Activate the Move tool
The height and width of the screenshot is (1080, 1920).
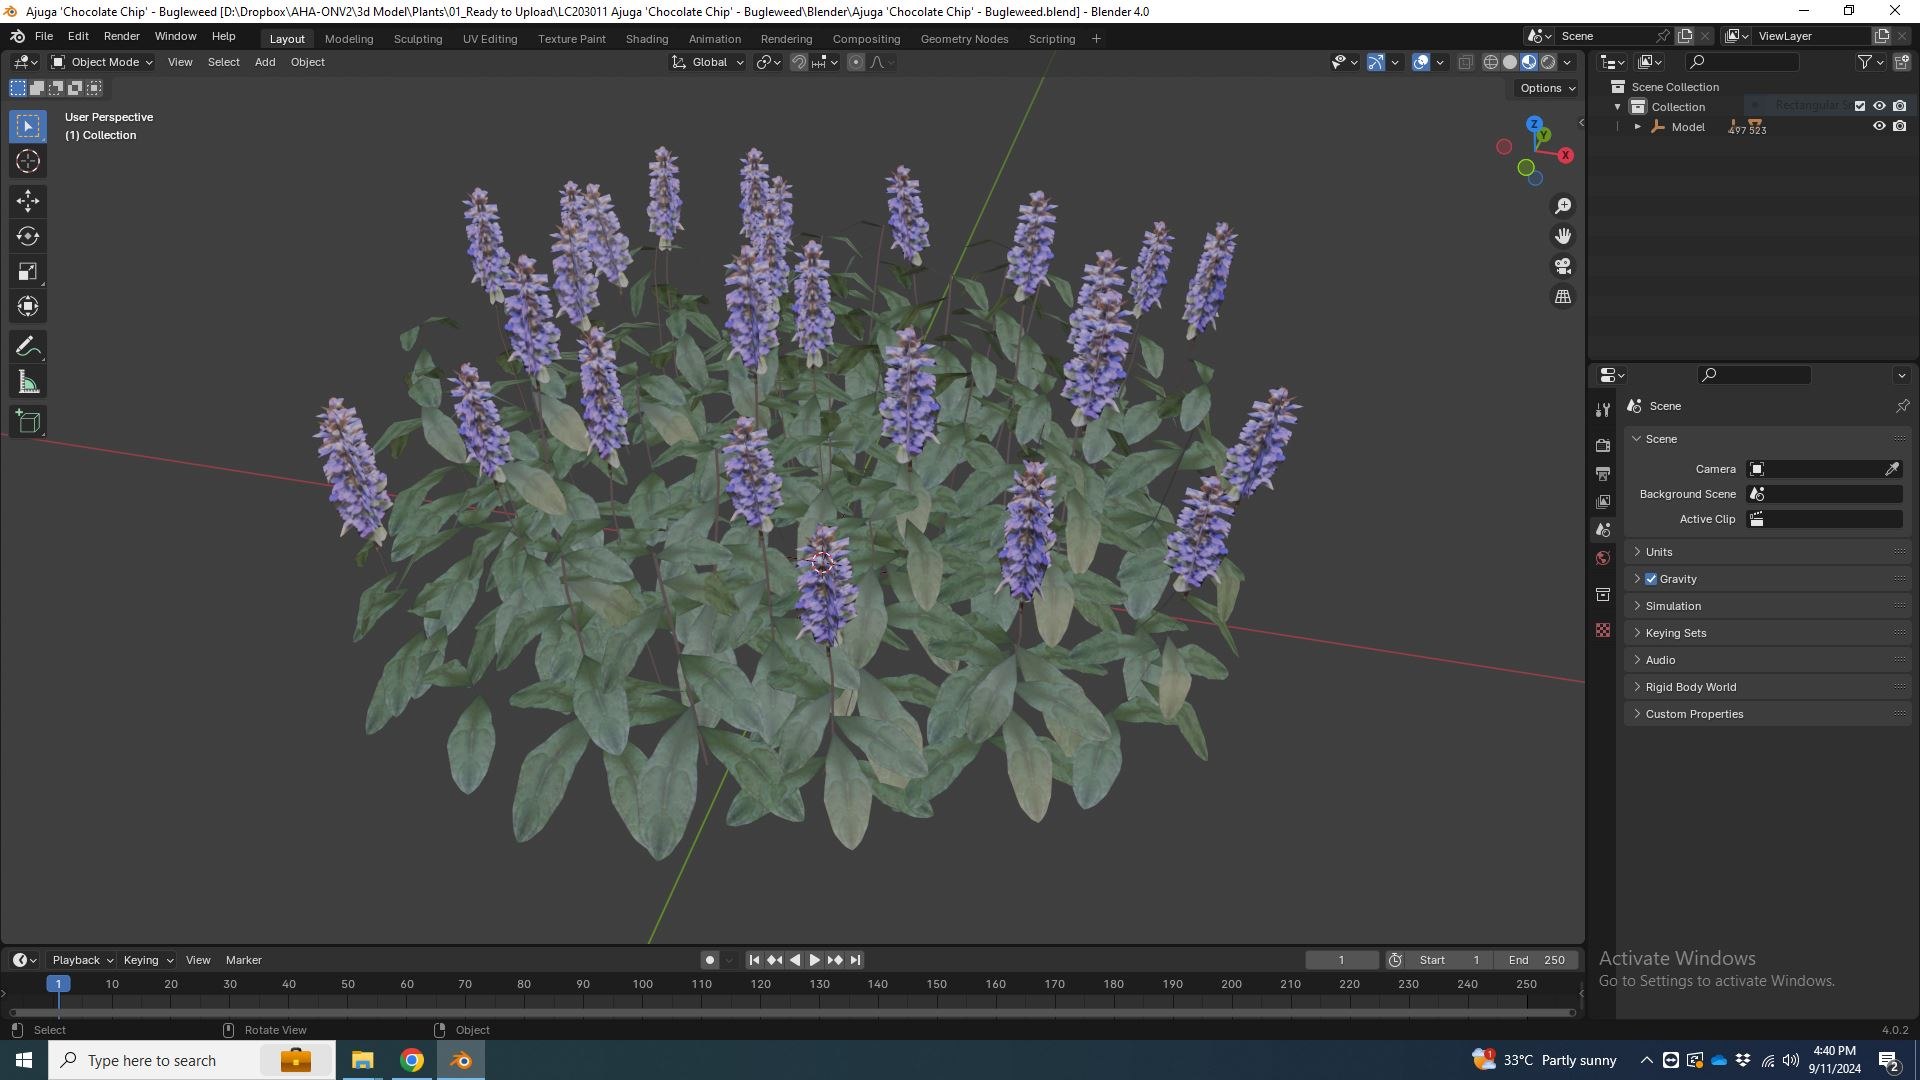(28, 201)
